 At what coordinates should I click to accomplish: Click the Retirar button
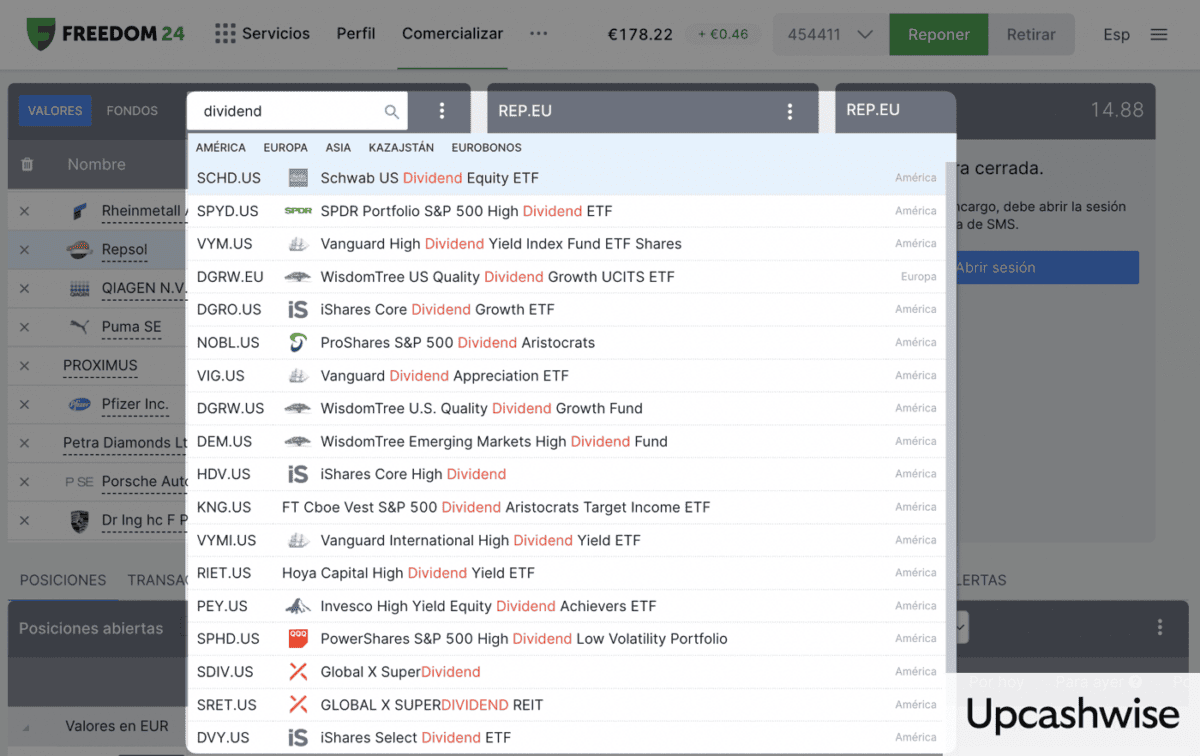tap(1031, 34)
